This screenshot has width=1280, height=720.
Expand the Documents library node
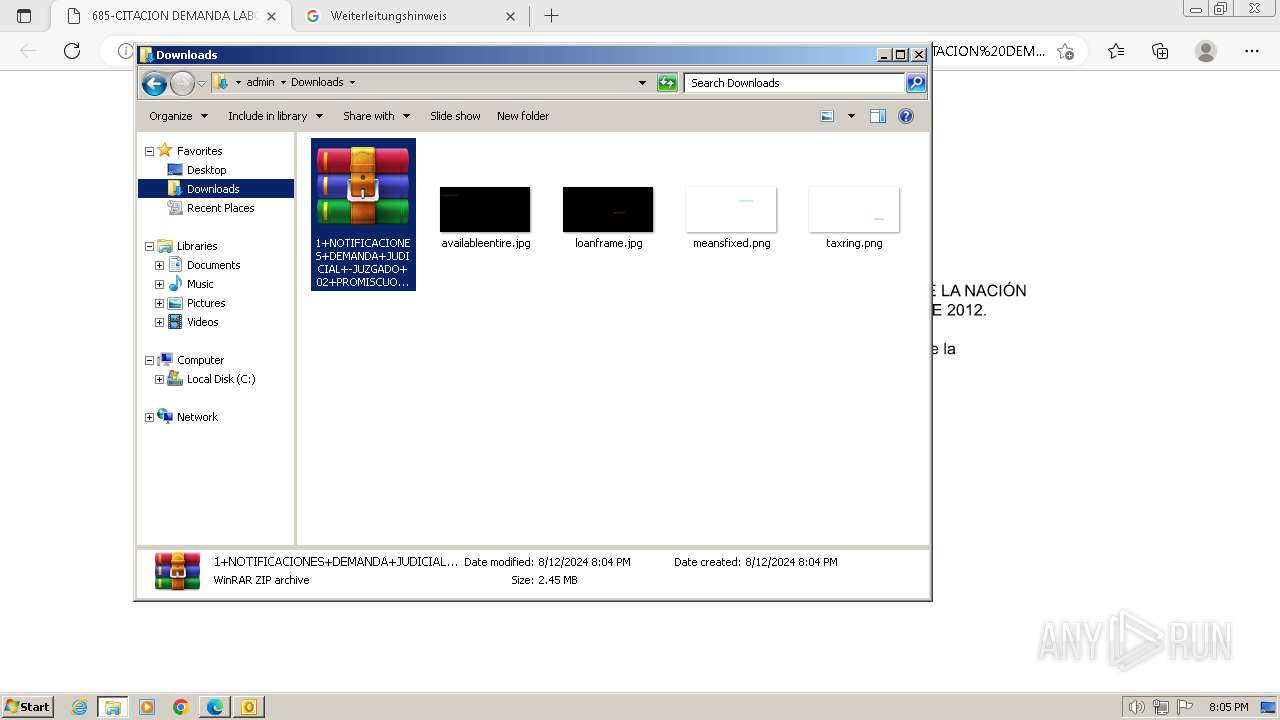pos(159,266)
